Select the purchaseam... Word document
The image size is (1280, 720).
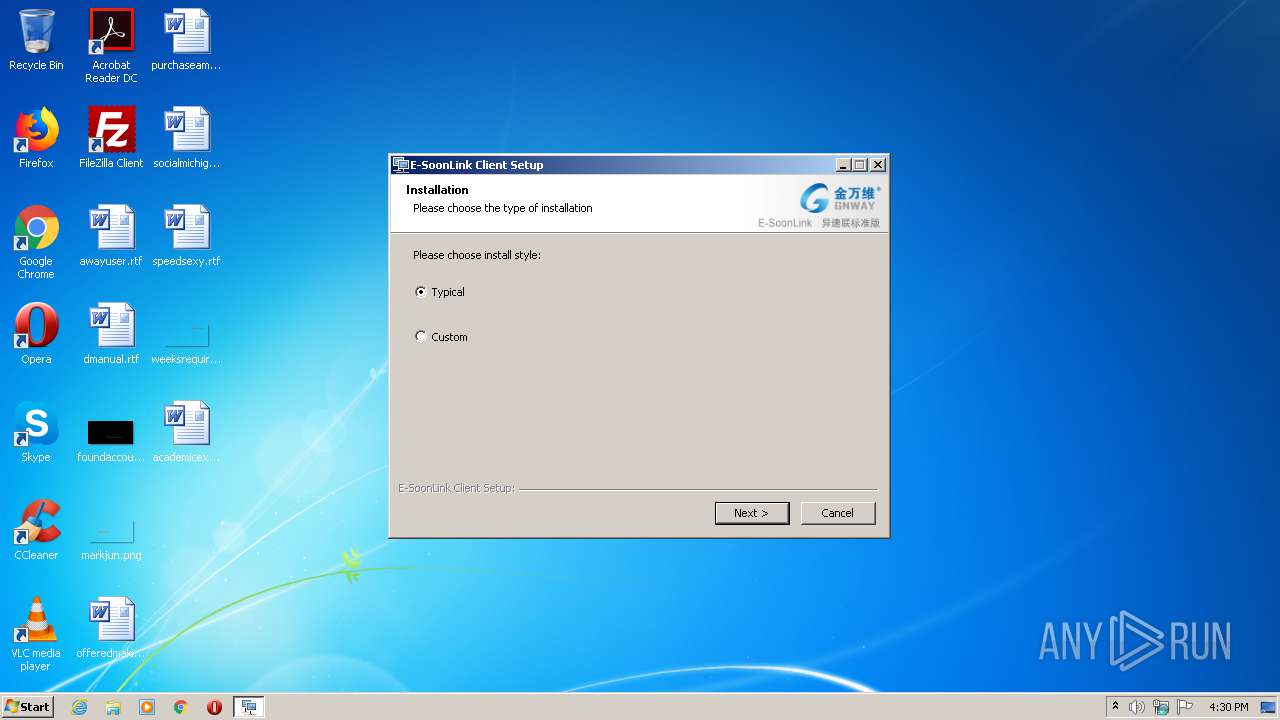pos(186,40)
